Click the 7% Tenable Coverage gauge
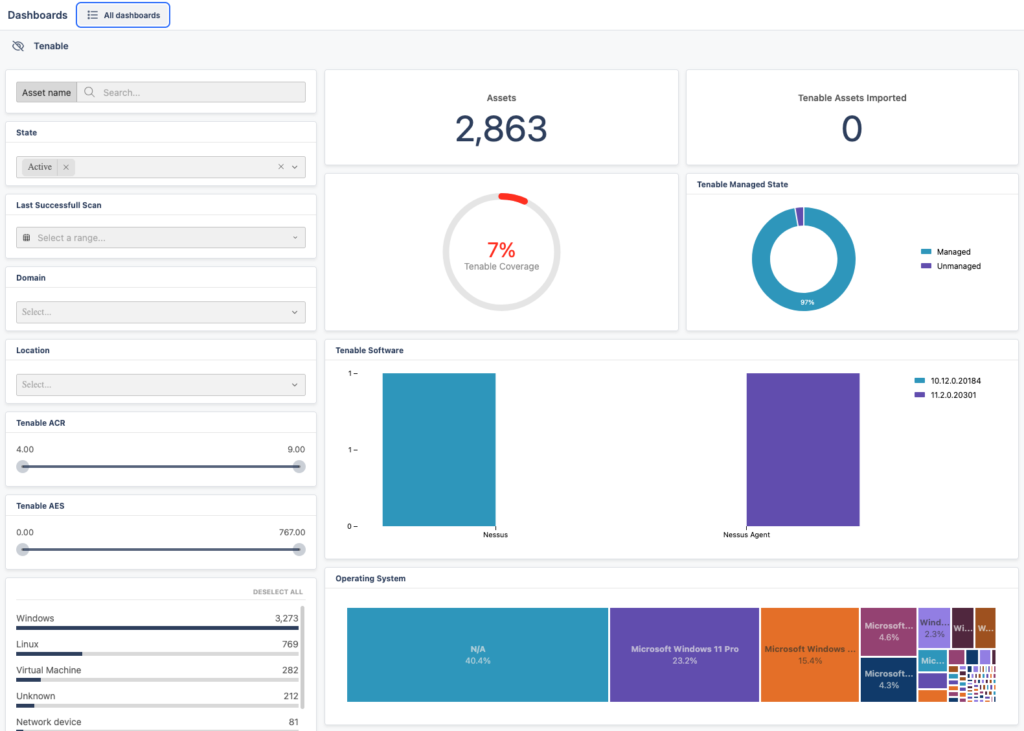This screenshot has height=731, width=1024. [x=501, y=252]
